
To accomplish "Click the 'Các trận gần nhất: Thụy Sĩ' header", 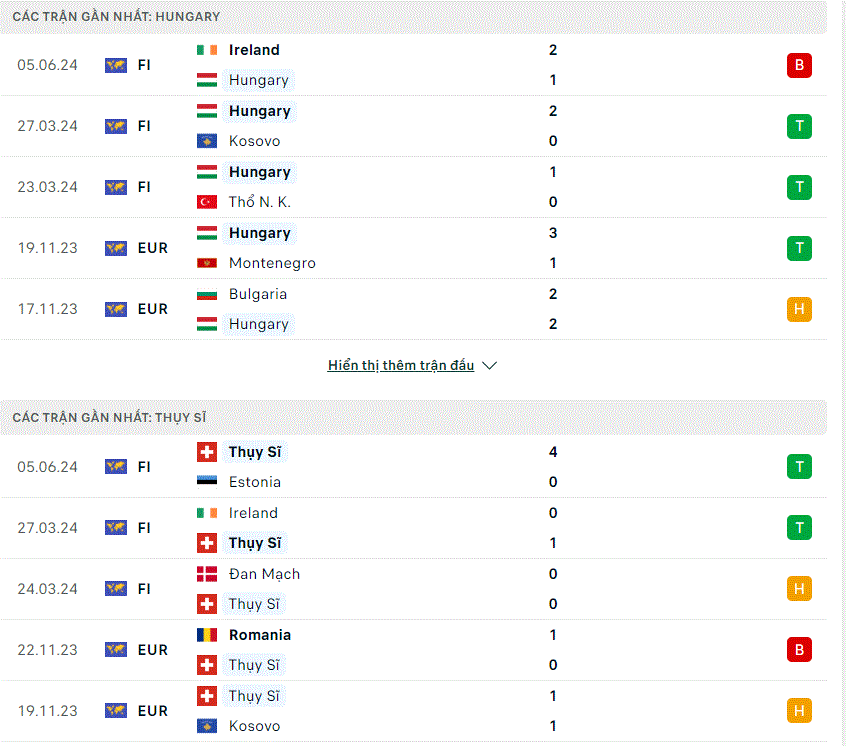I will click(413, 418).
